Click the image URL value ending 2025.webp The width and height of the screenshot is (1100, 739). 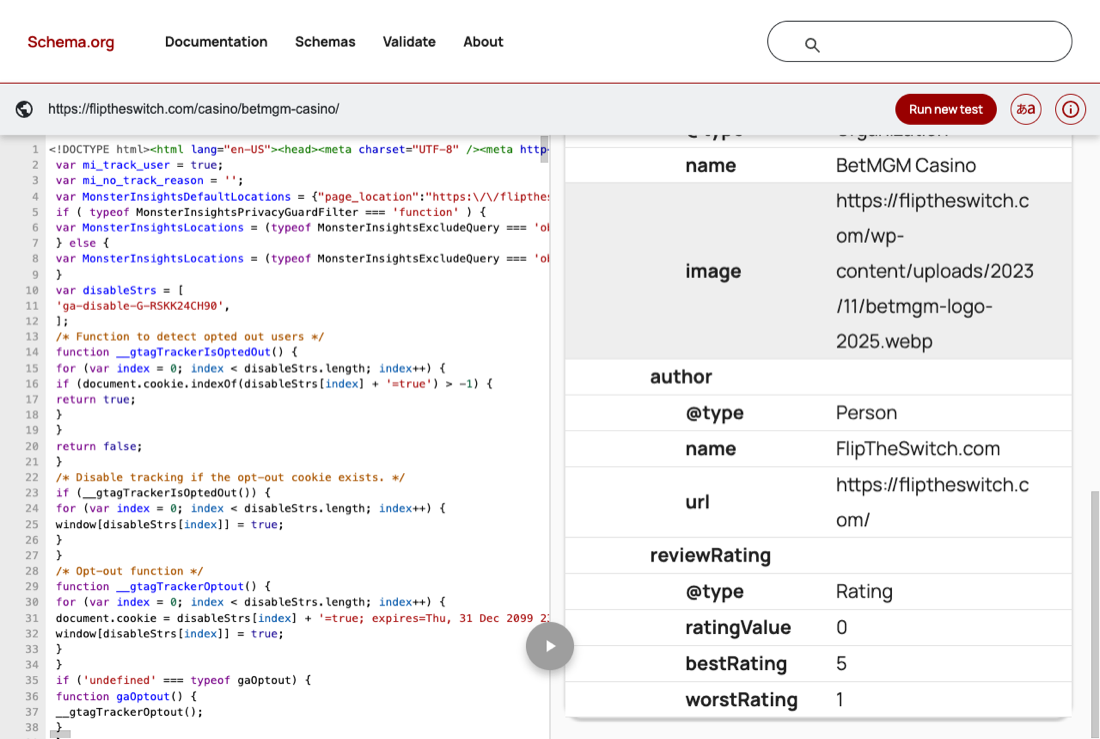click(x=934, y=271)
